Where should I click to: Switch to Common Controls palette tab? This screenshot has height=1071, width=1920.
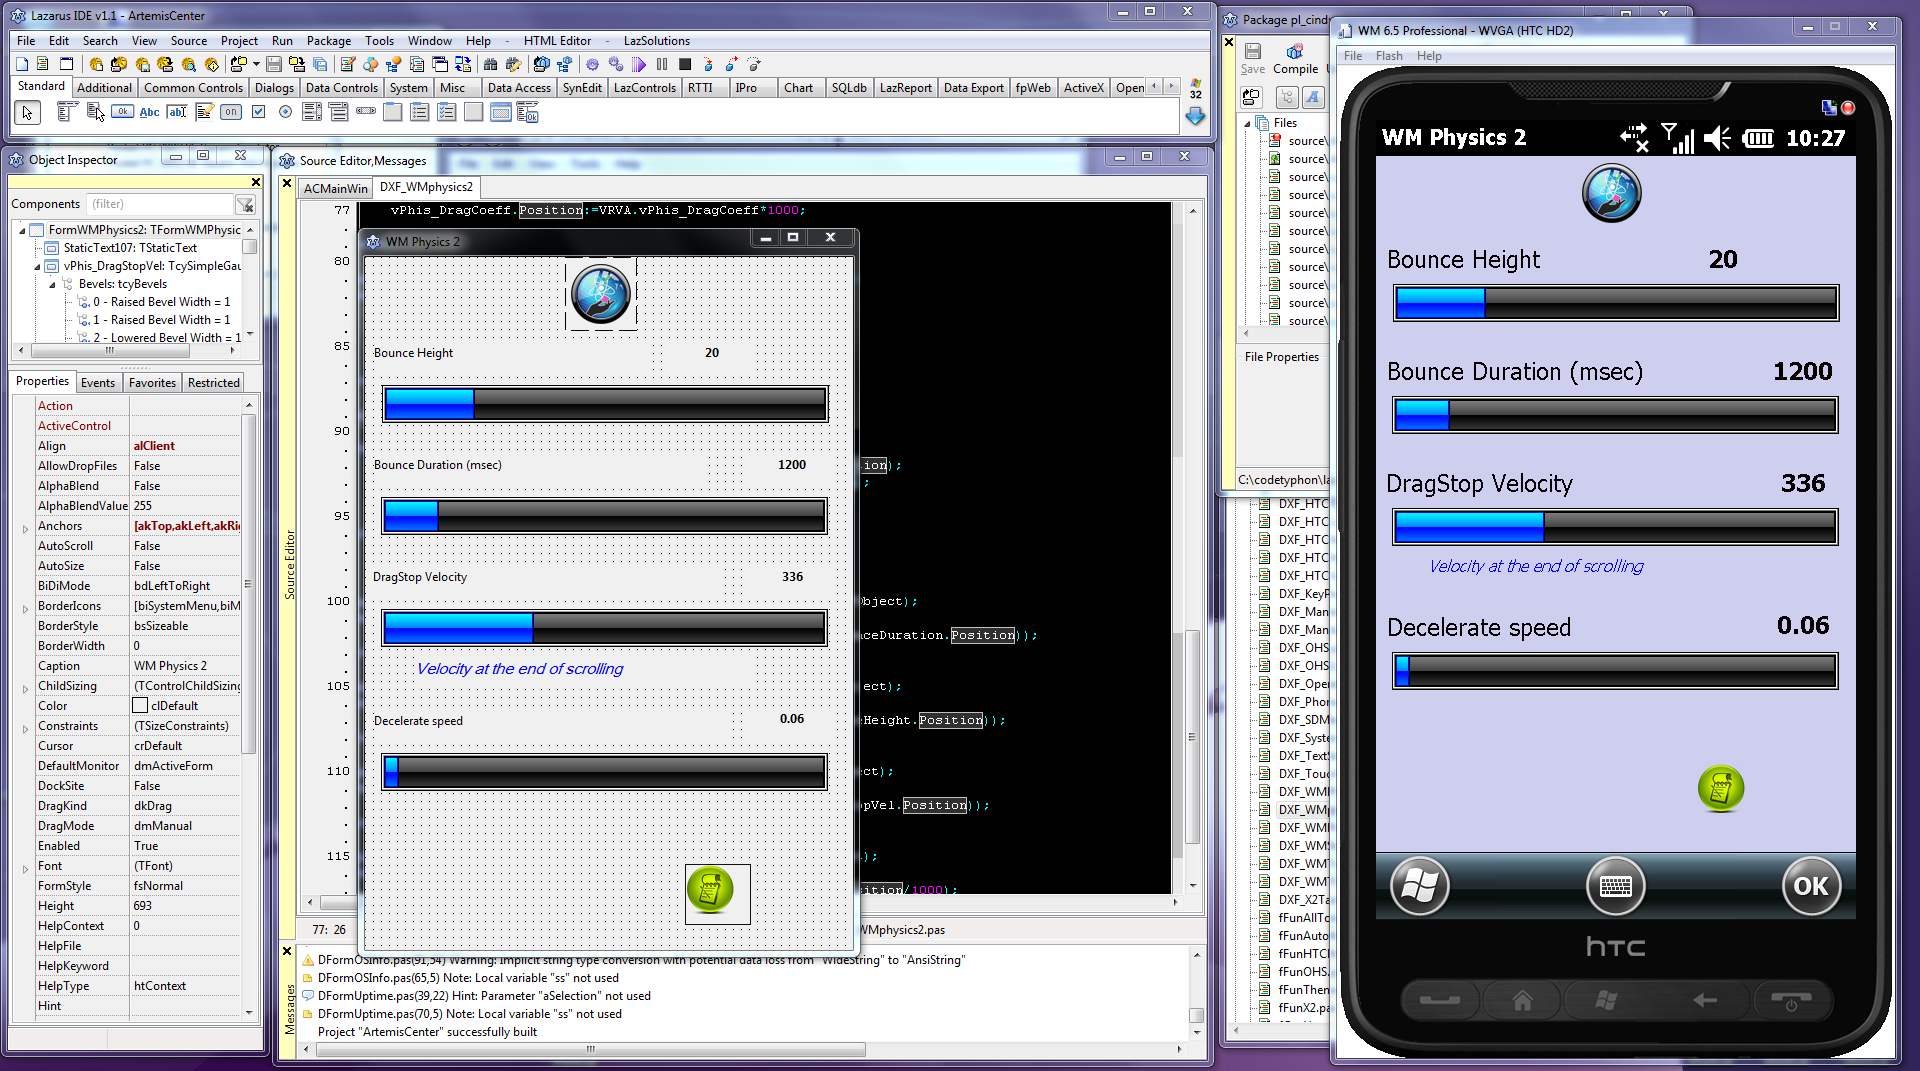point(193,88)
